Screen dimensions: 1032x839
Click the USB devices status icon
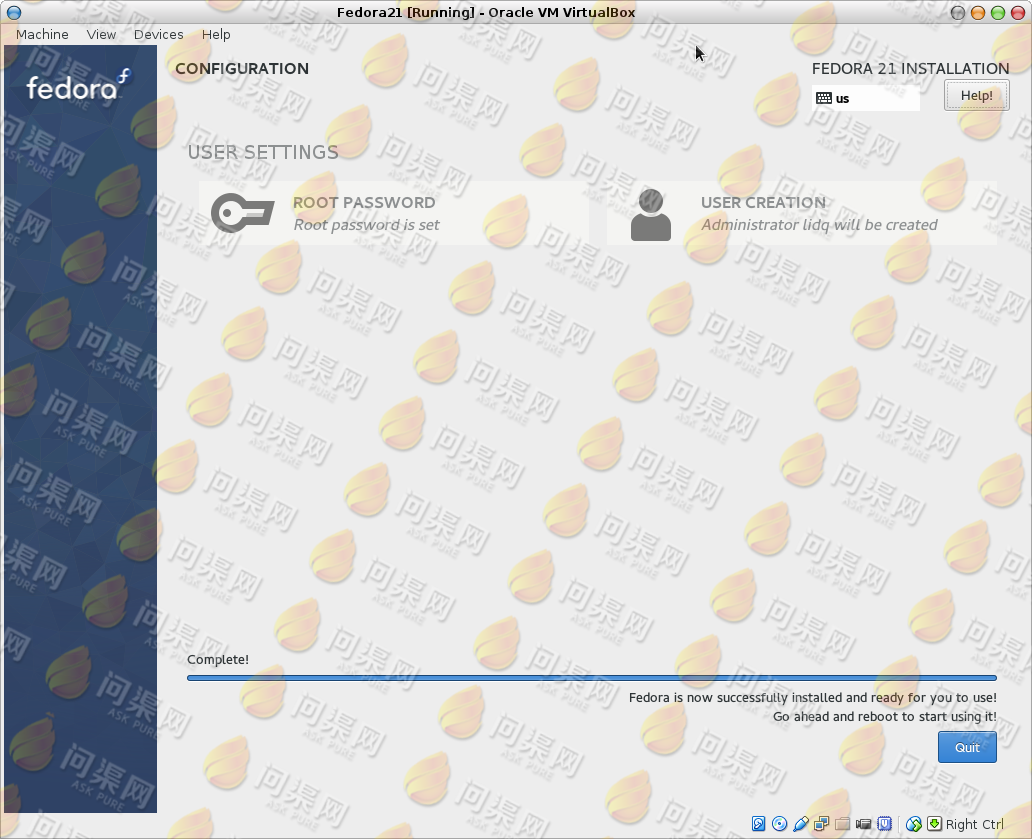click(800, 824)
